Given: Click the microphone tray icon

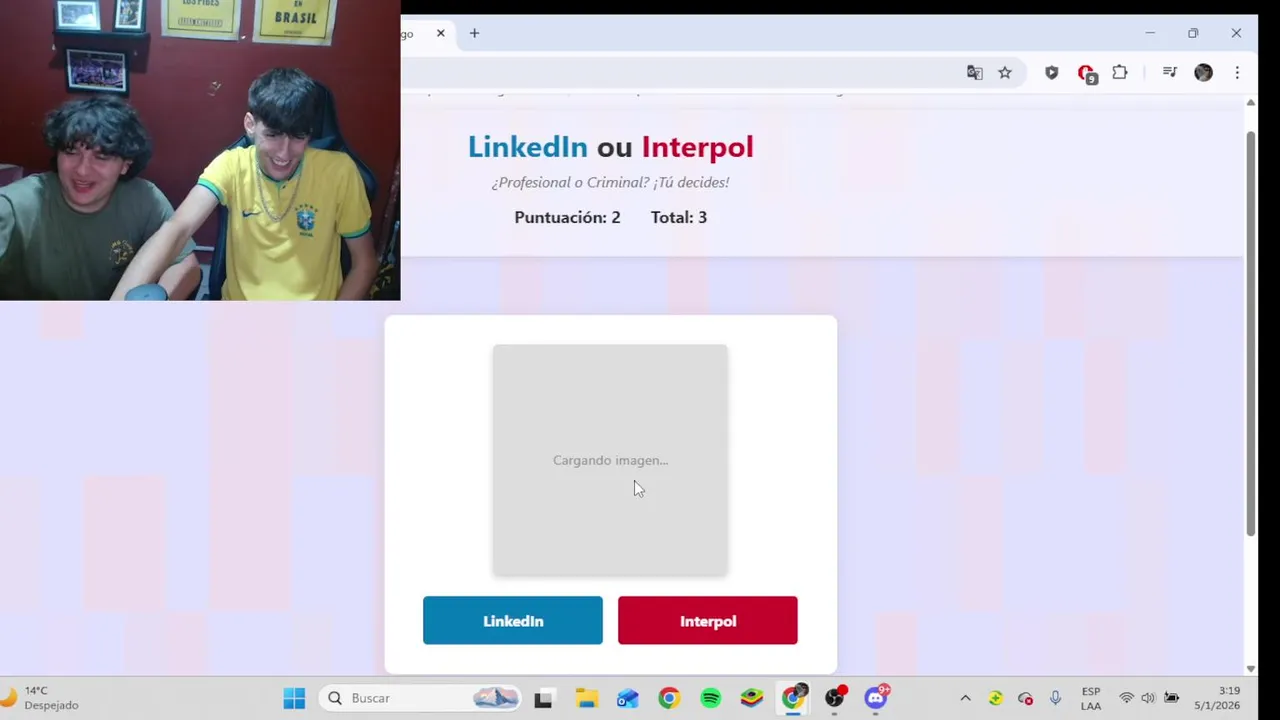Looking at the screenshot, I should point(1055,698).
